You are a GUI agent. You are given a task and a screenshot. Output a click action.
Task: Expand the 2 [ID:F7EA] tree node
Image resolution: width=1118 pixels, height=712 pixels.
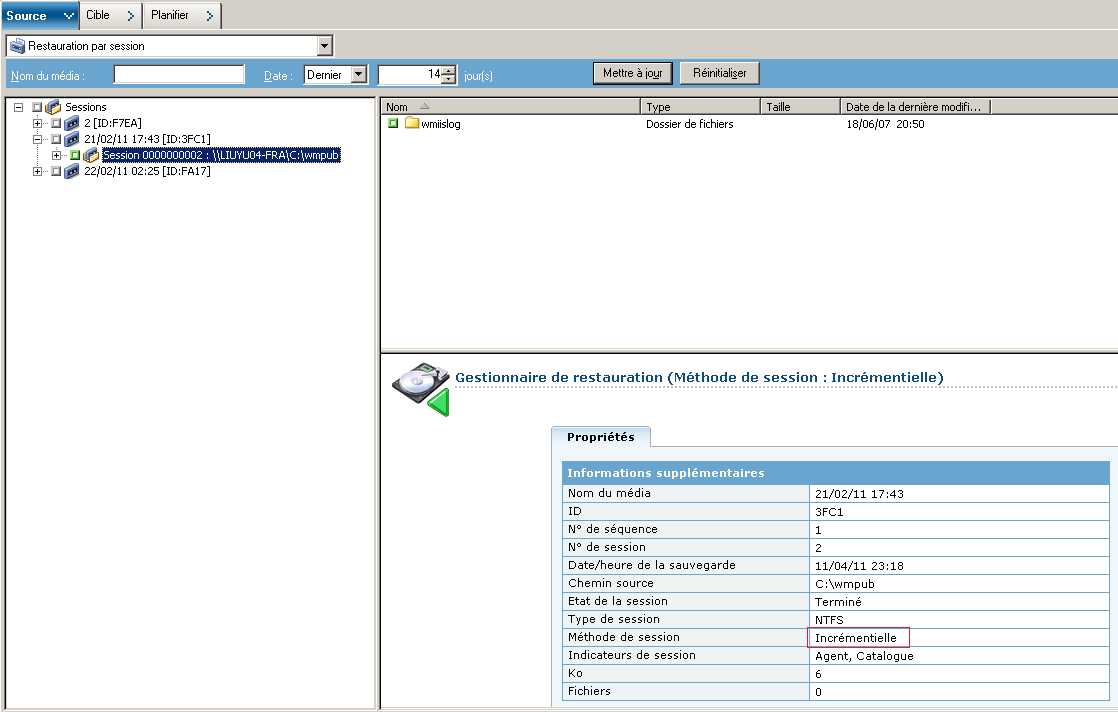(38, 123)
